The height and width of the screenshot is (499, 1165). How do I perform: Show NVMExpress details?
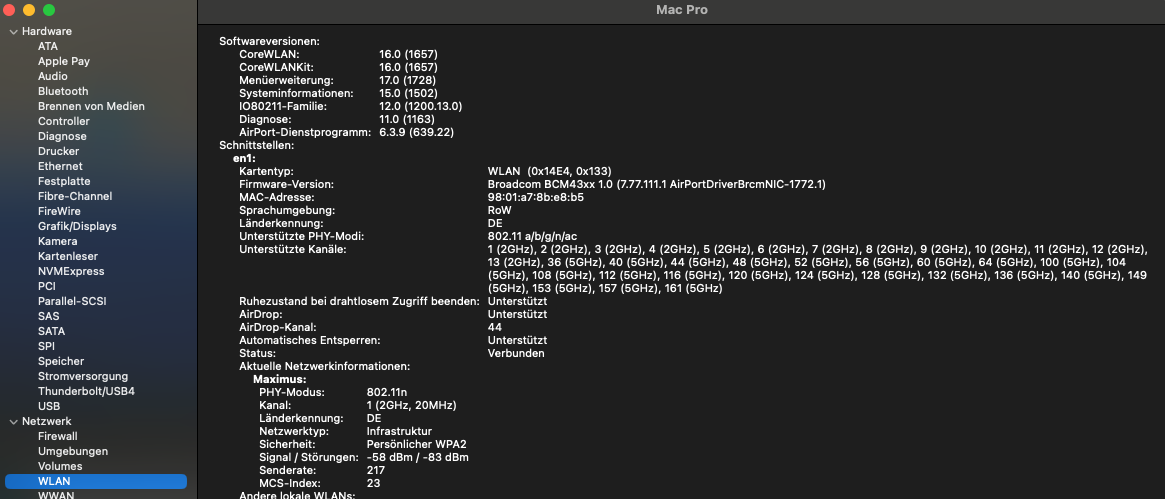pyautogui.click(x=71, y=271)
